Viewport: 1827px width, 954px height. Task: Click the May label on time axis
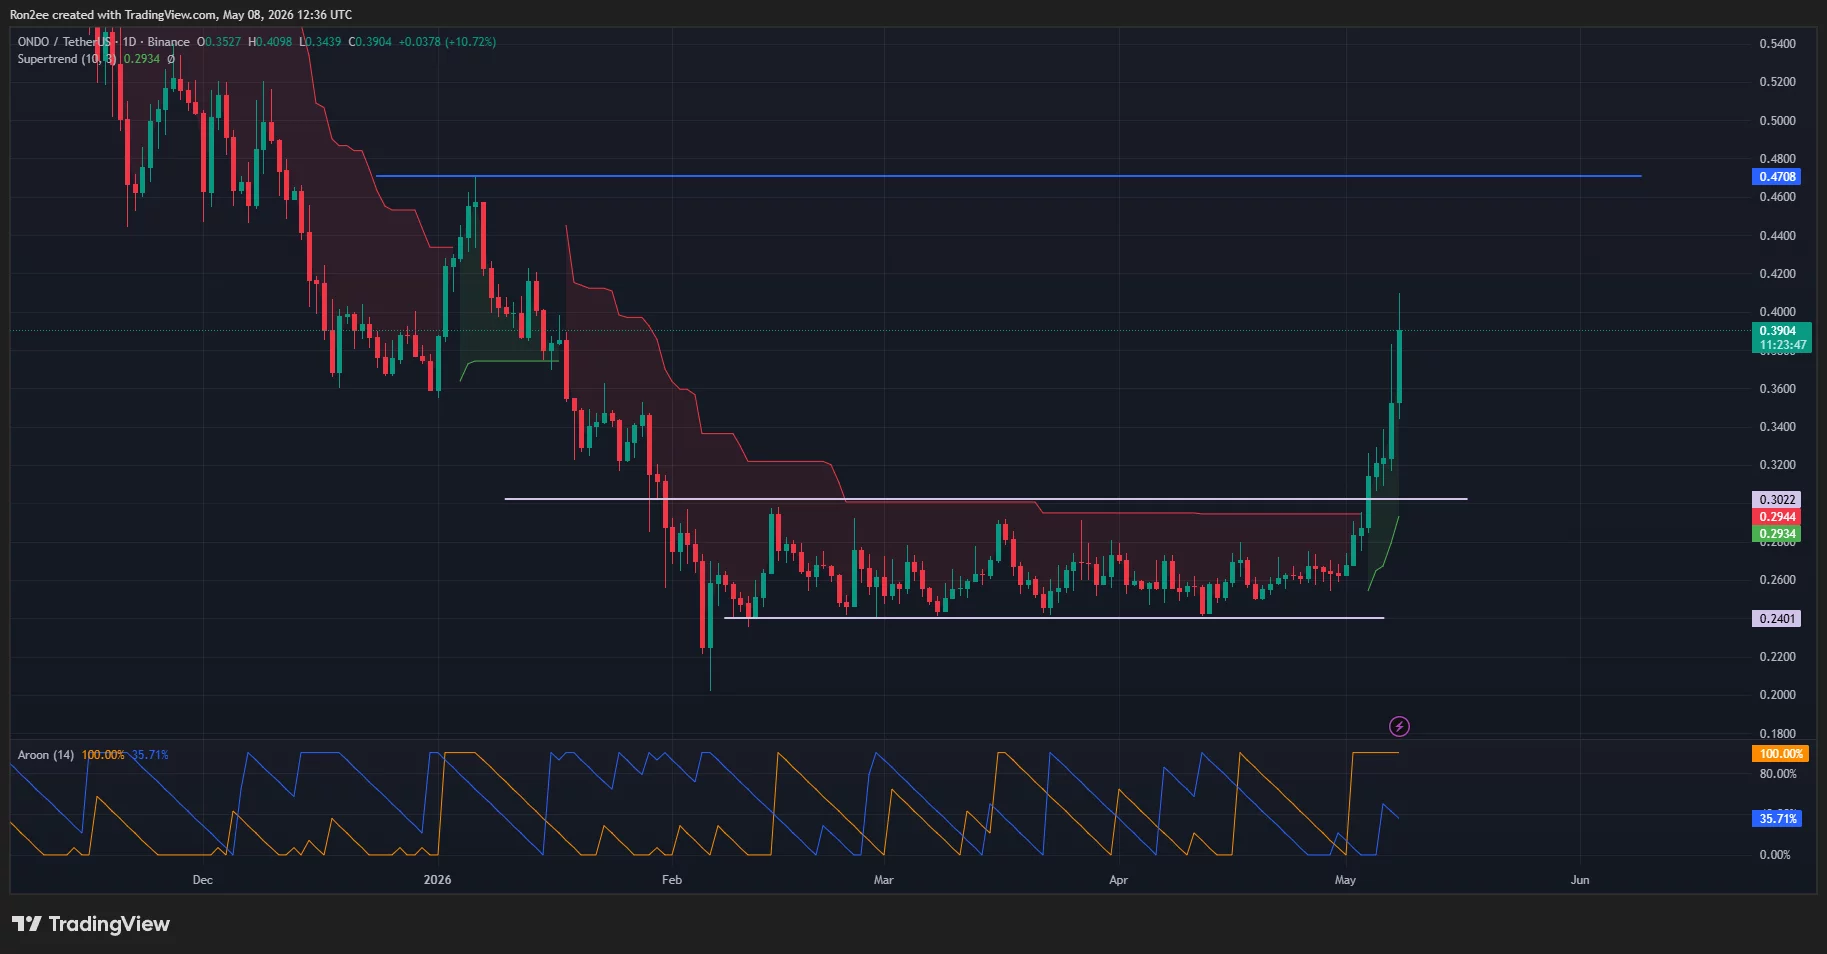1345,880
